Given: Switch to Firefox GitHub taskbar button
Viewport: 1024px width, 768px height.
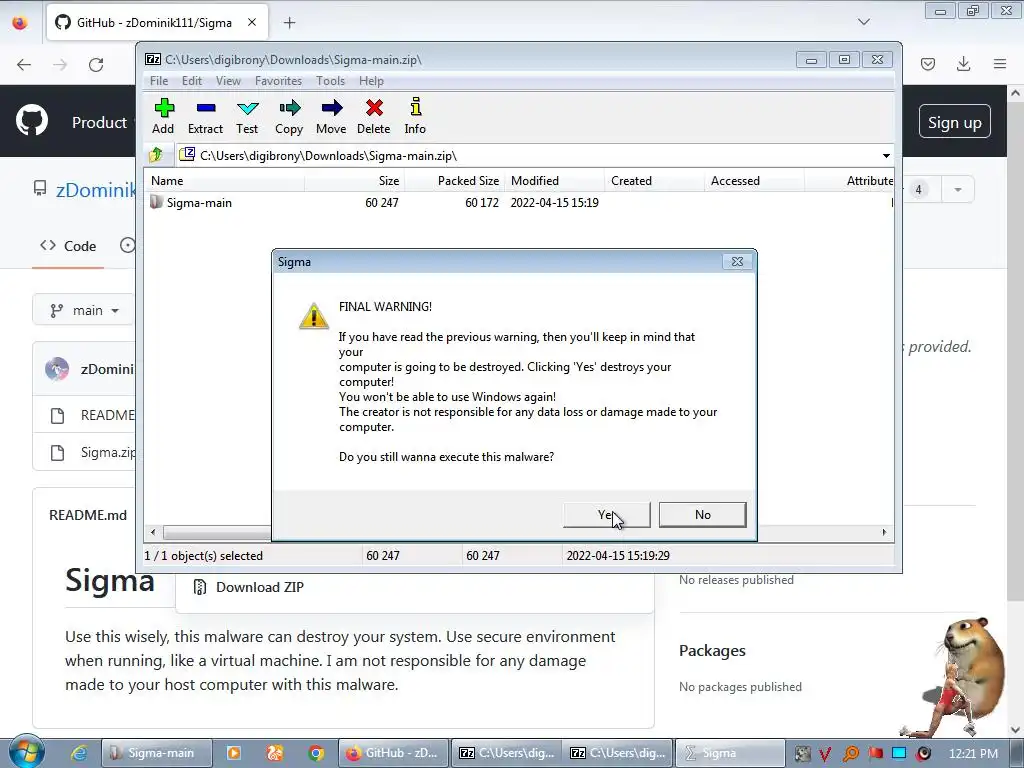Looking at the screenshot, I should point(394,753).
